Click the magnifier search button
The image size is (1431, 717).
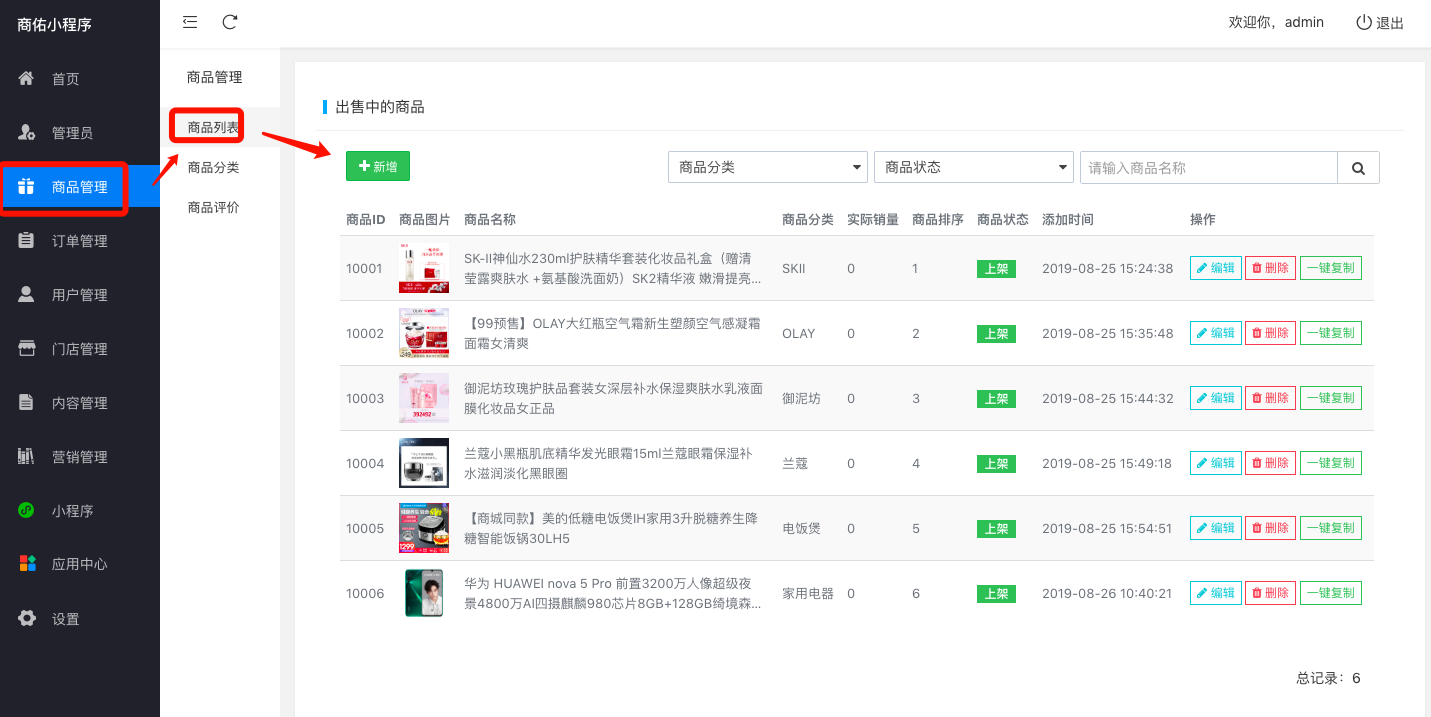click(1359, 168)
